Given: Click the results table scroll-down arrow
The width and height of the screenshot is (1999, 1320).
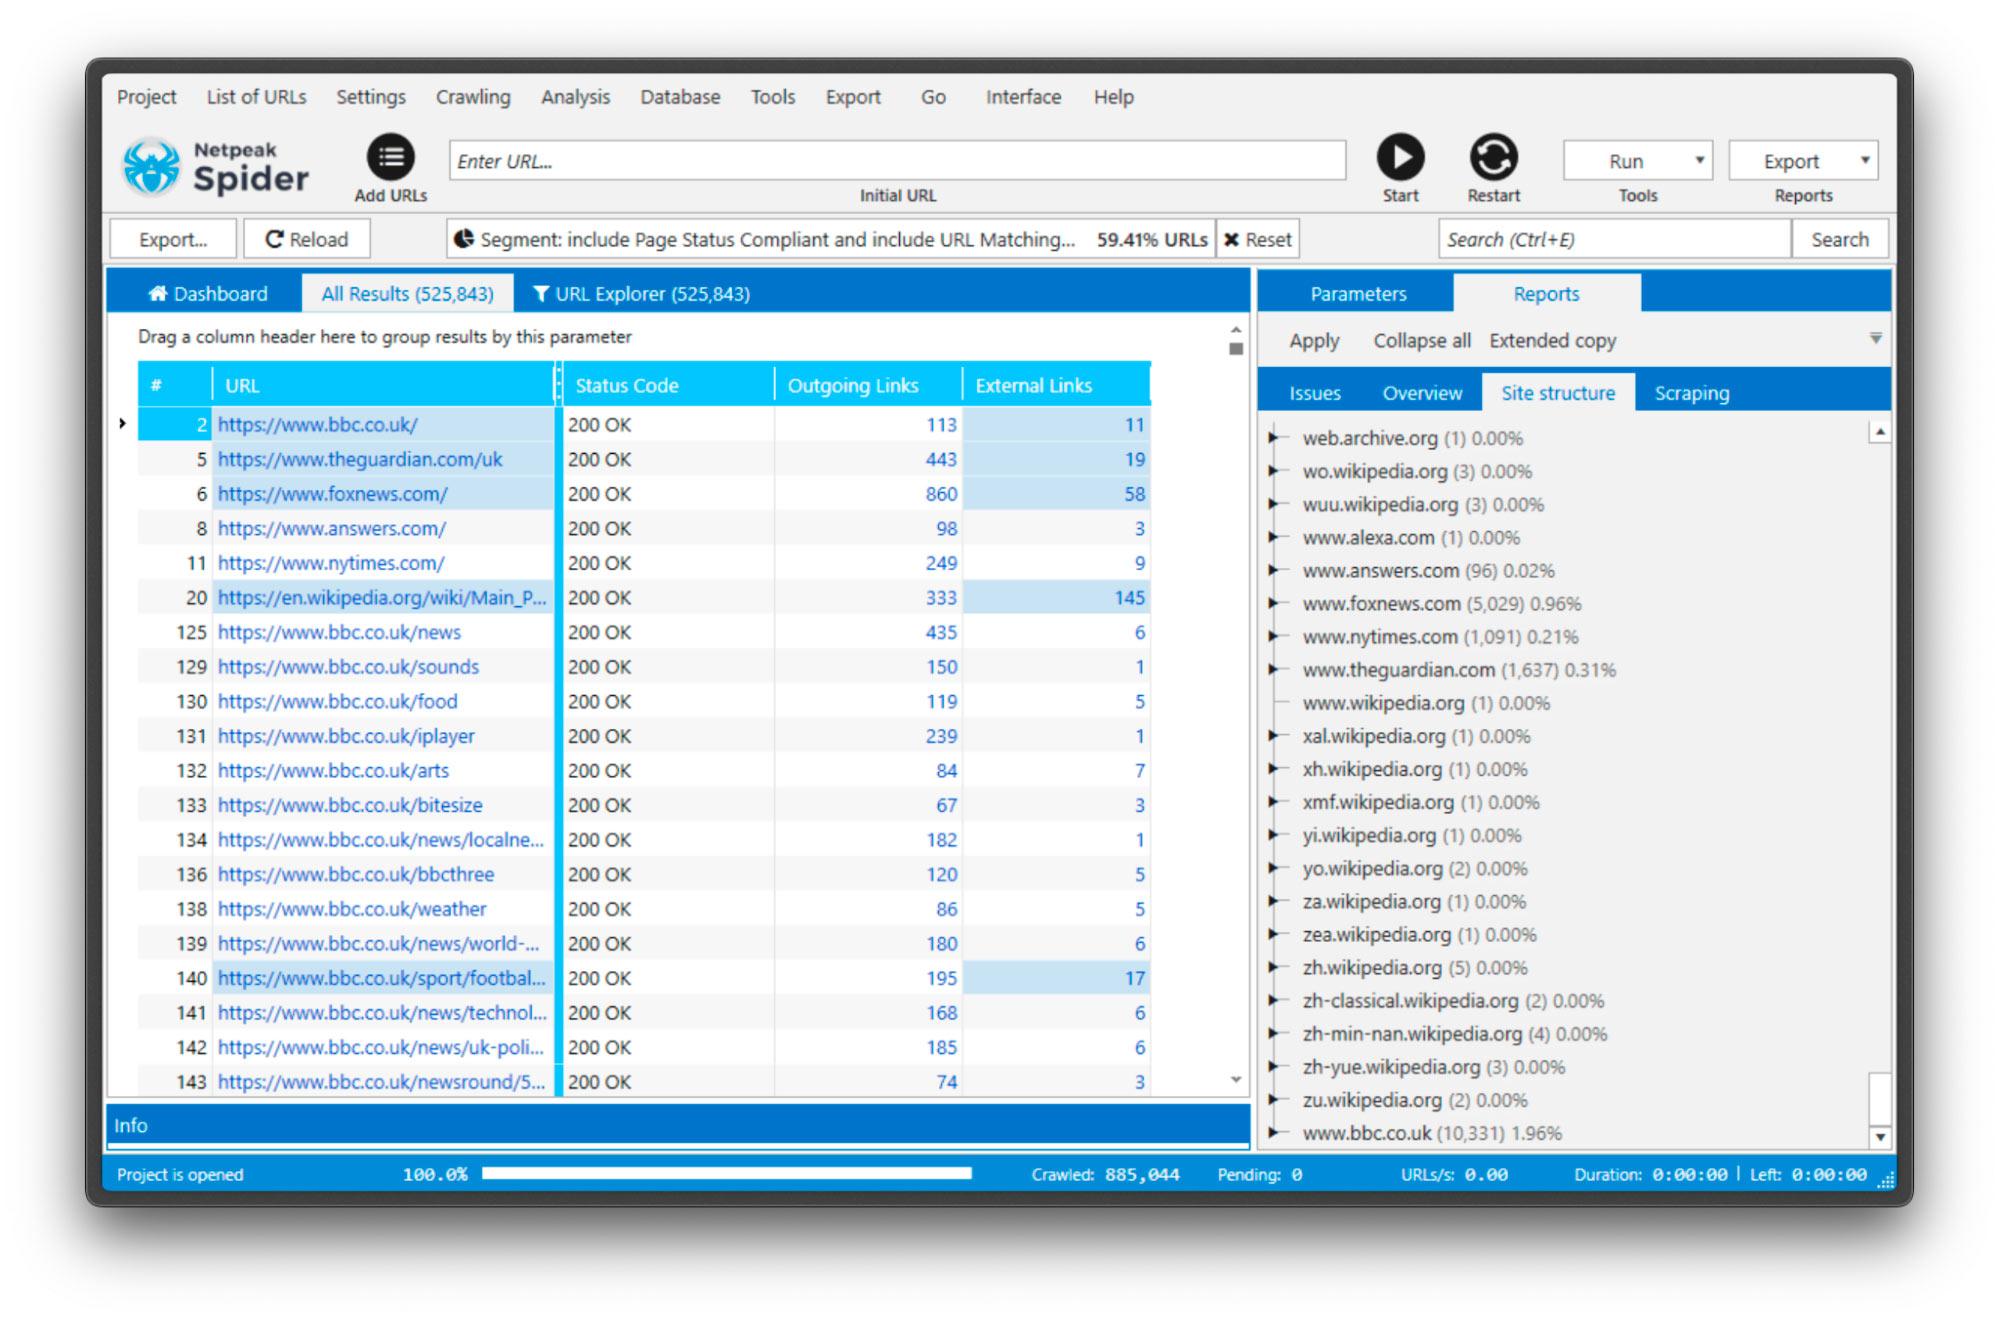Looking at the screenshot, I should click(x=1236, y=1079).
